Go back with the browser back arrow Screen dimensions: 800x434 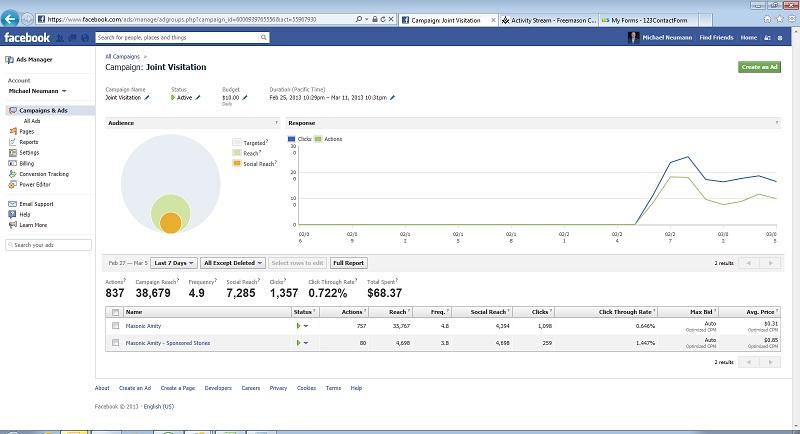(10, 19)
